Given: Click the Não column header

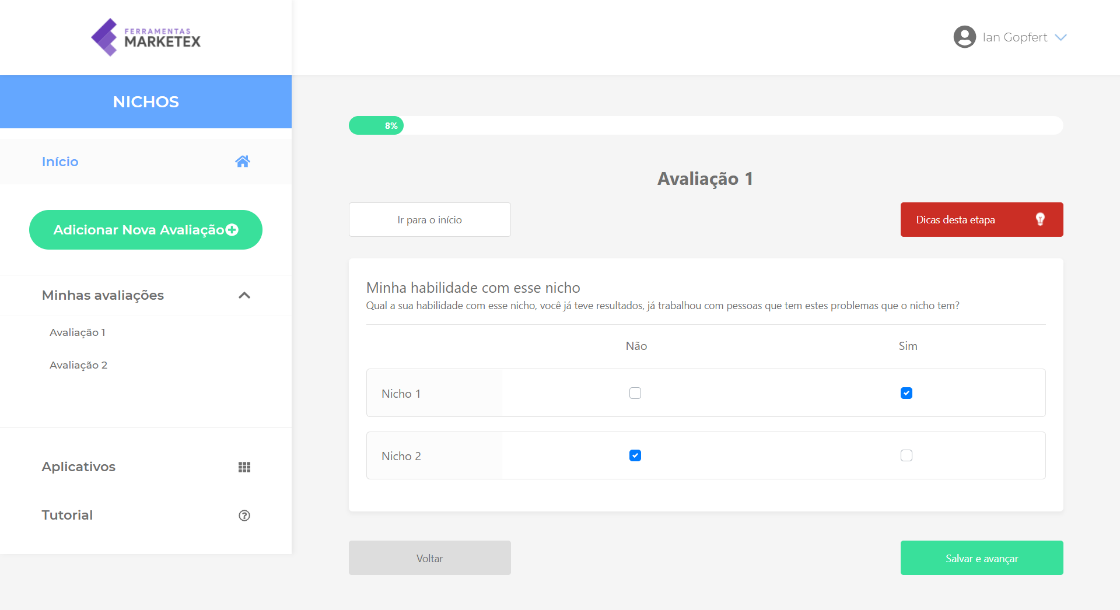Looking at the screenshot, I should 636,346.
